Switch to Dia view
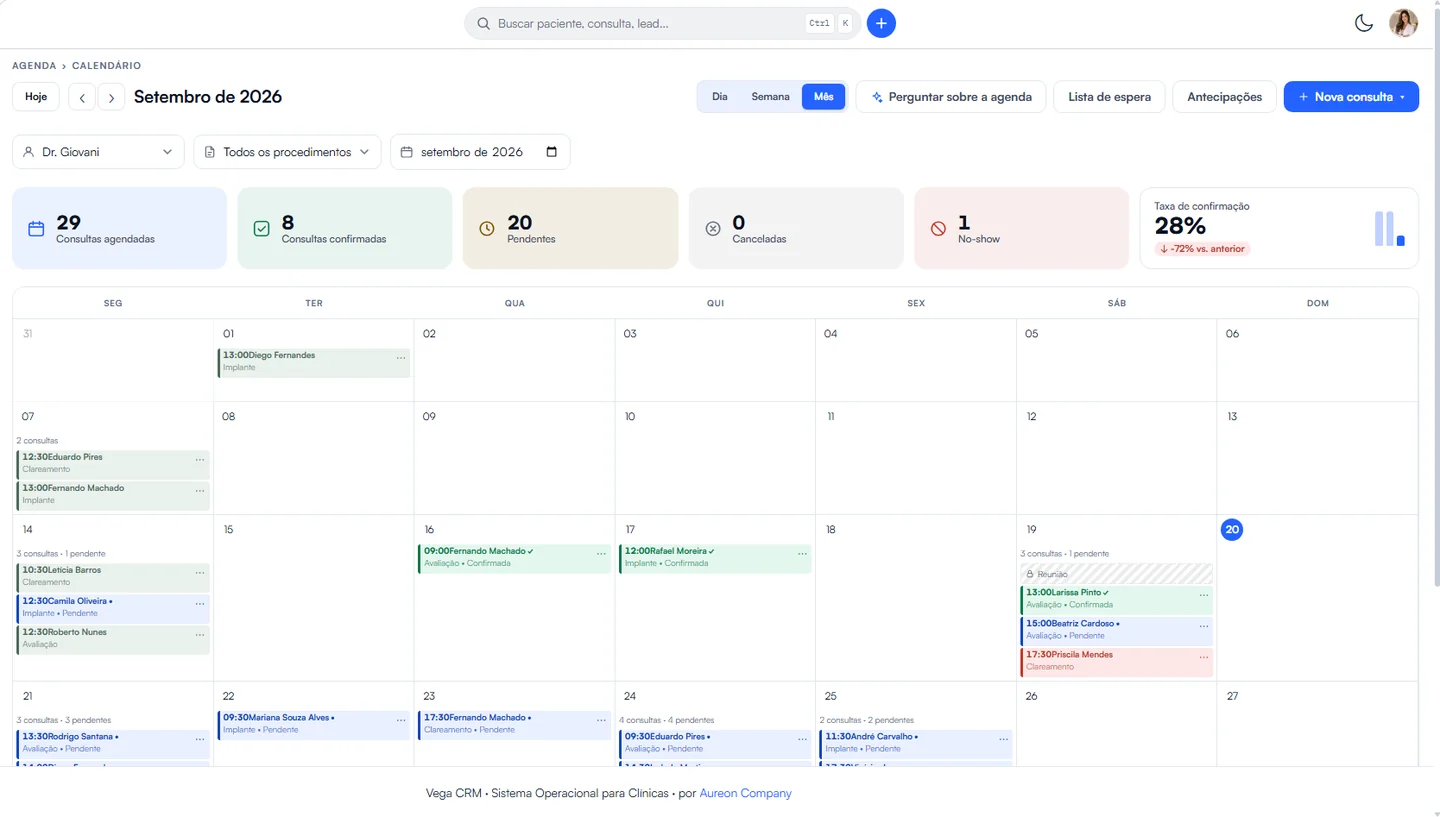The width and height of the screenshot is (1440, 817). pyautogui.click(x=720, y=97)
